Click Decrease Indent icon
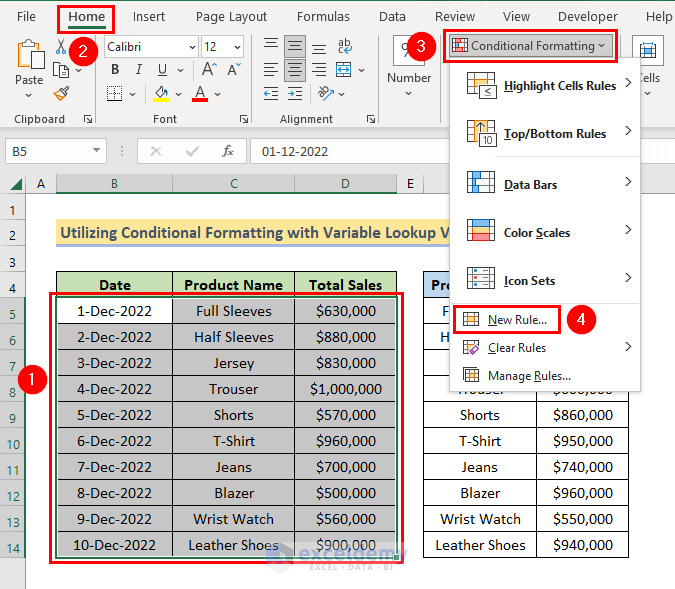The image size is (675, 589). coord(271,93)
